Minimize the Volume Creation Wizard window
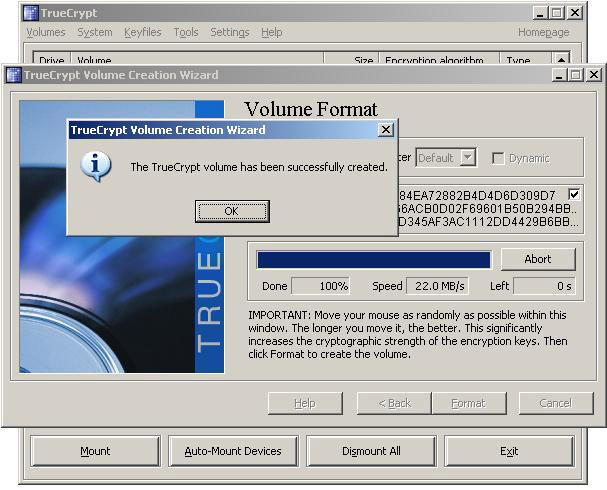607x490 pixels. coord(559,75)
